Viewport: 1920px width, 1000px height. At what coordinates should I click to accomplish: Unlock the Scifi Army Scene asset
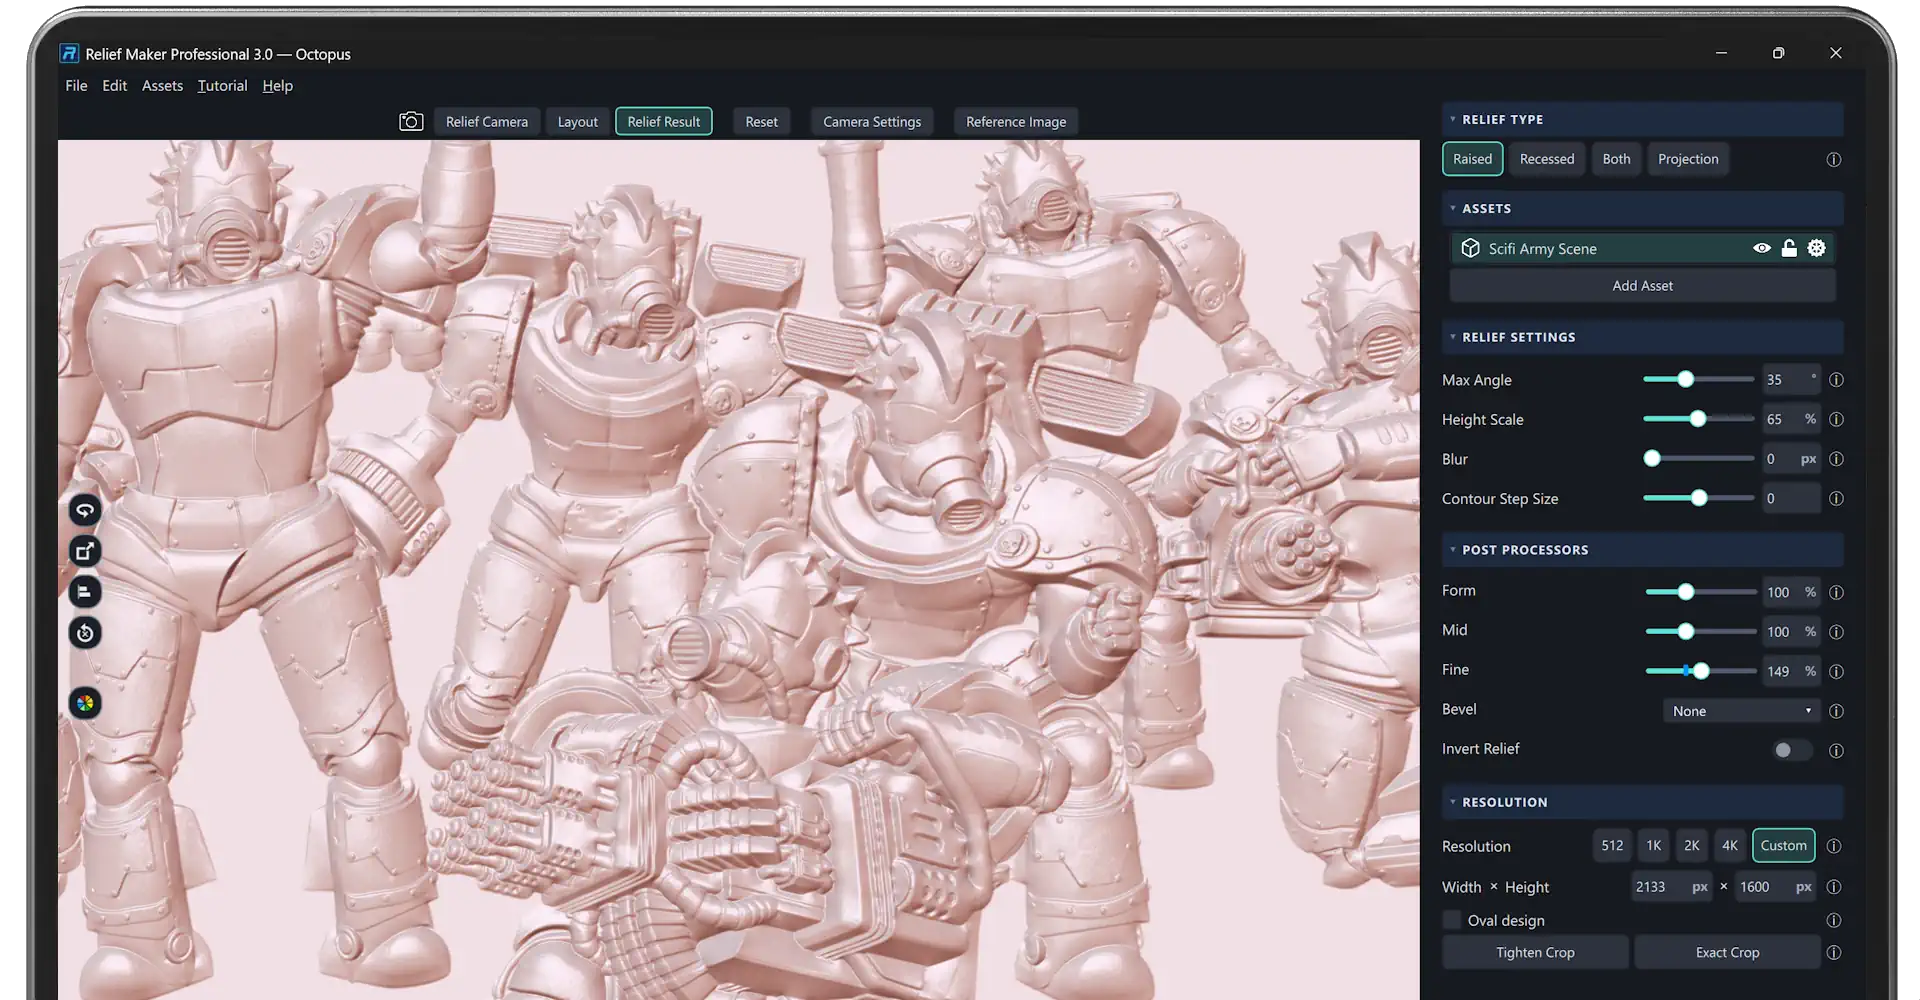click(1789, 248)
